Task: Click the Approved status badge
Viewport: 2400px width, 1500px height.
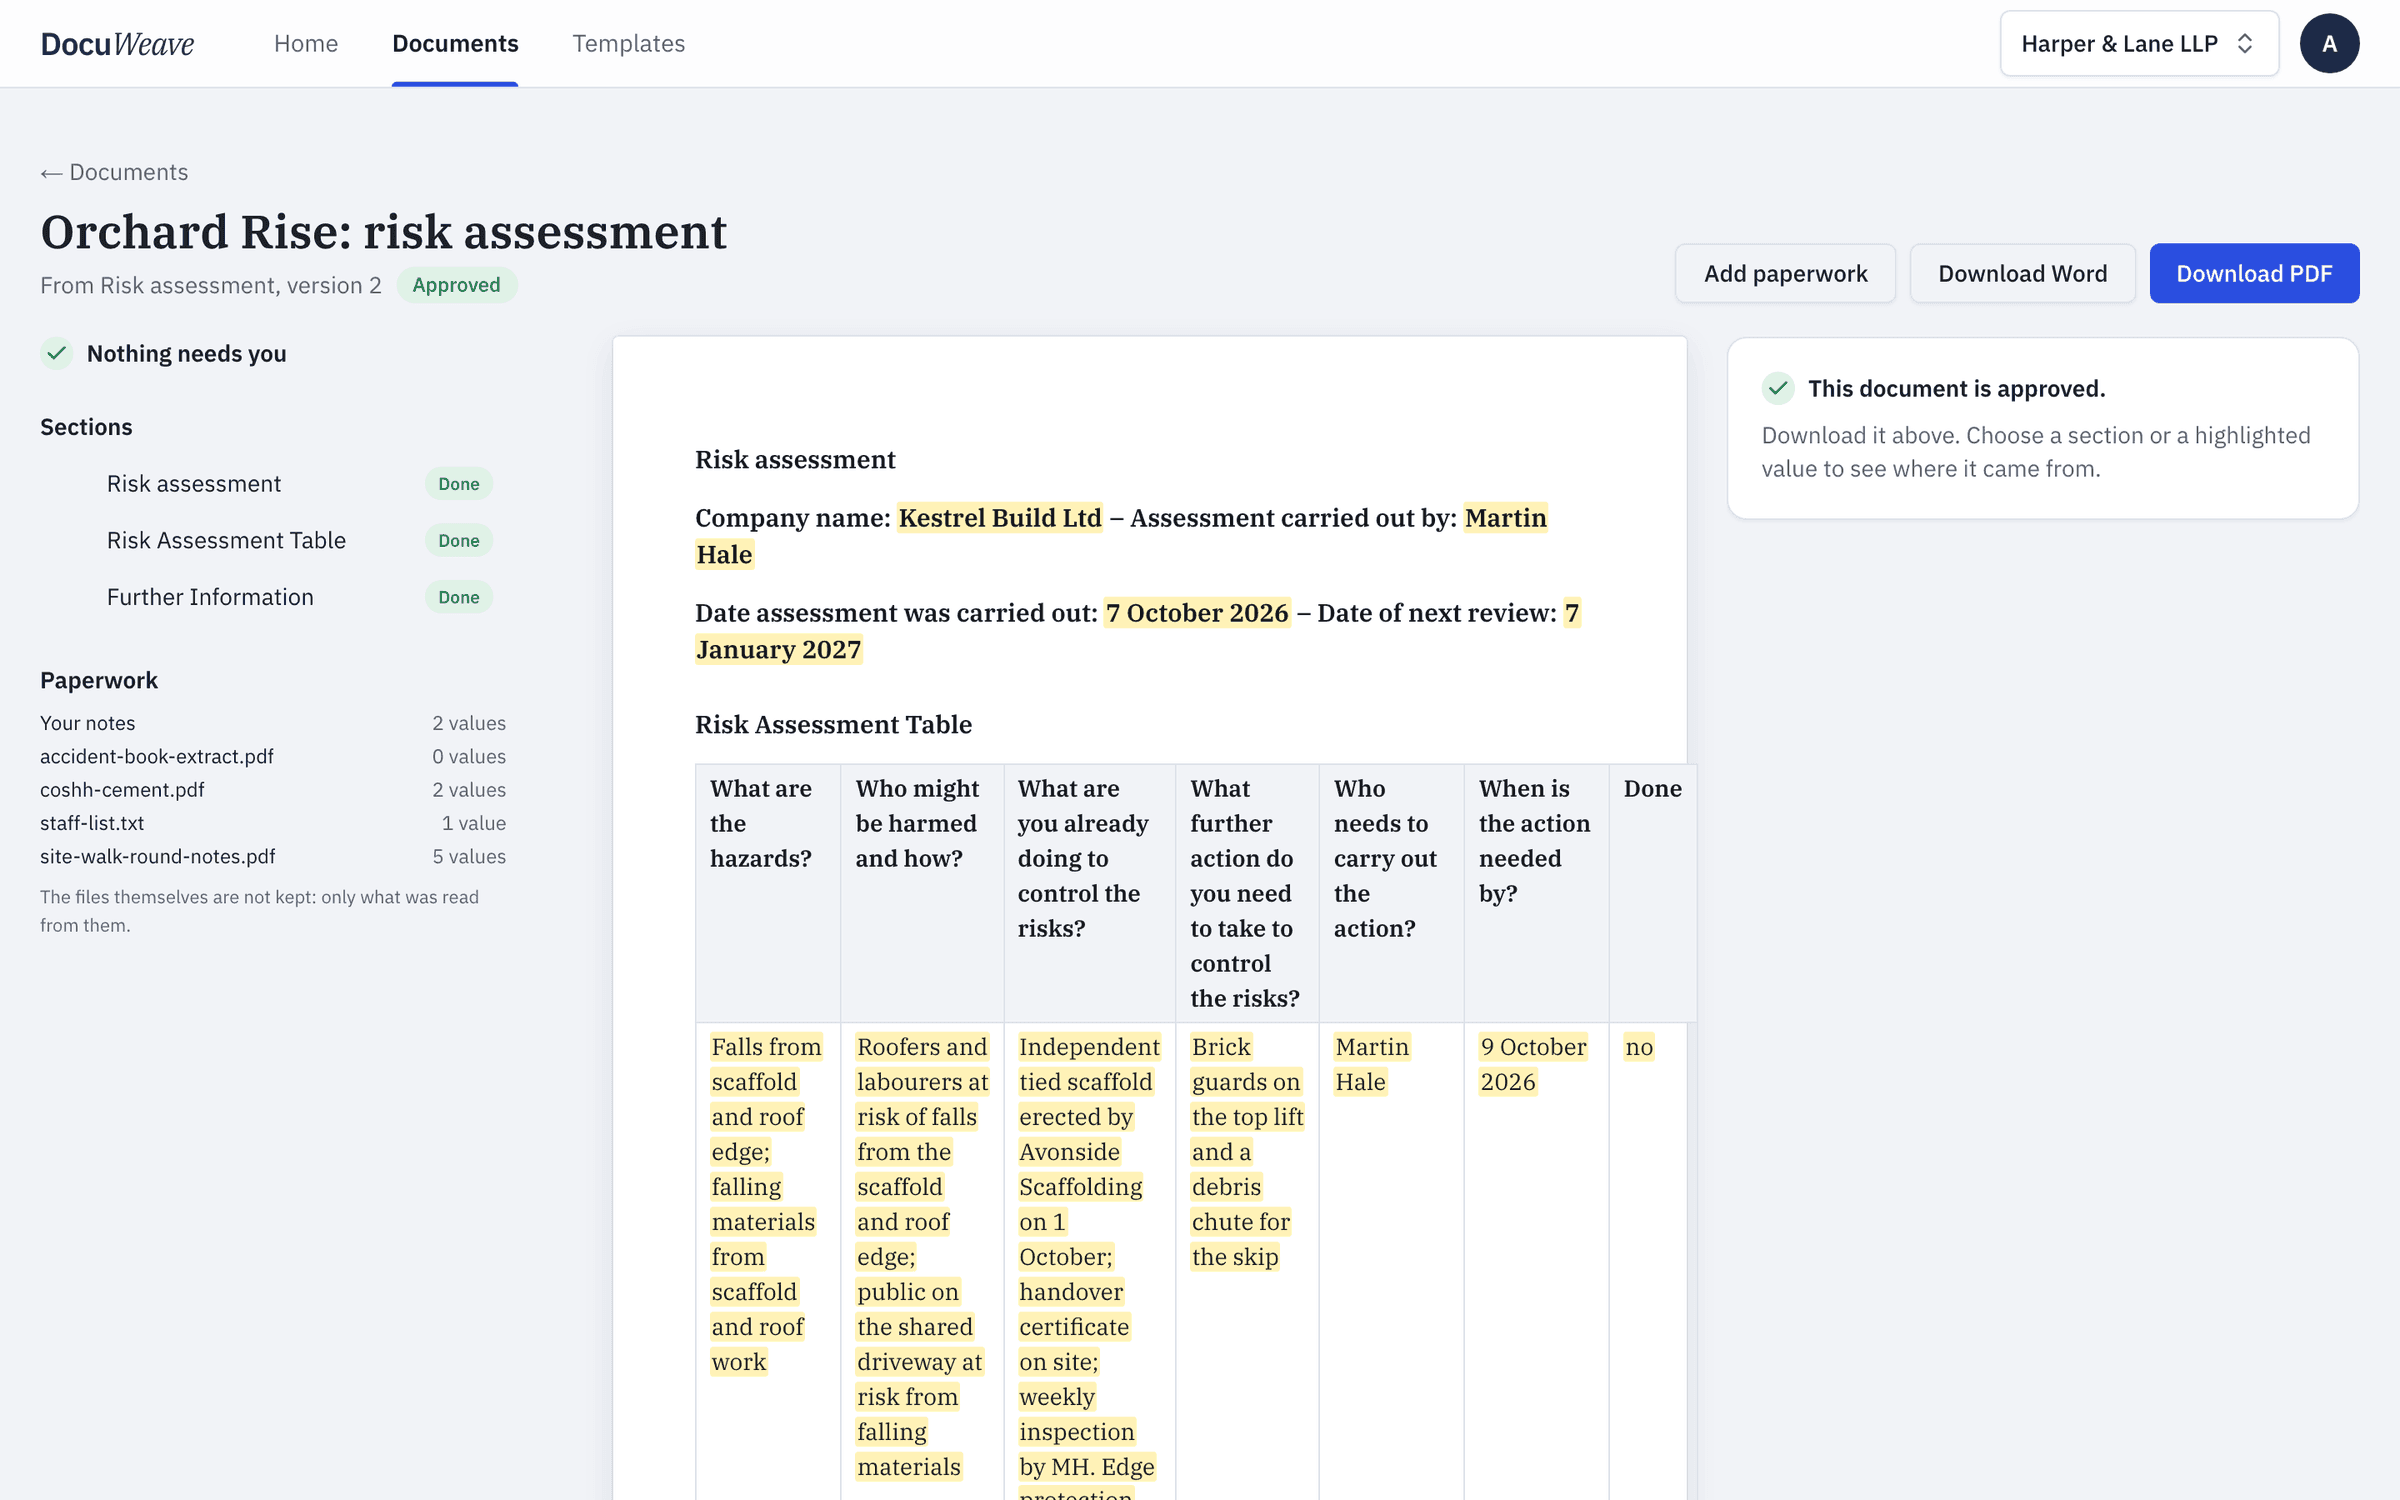Action: click(x=456, y=285)
